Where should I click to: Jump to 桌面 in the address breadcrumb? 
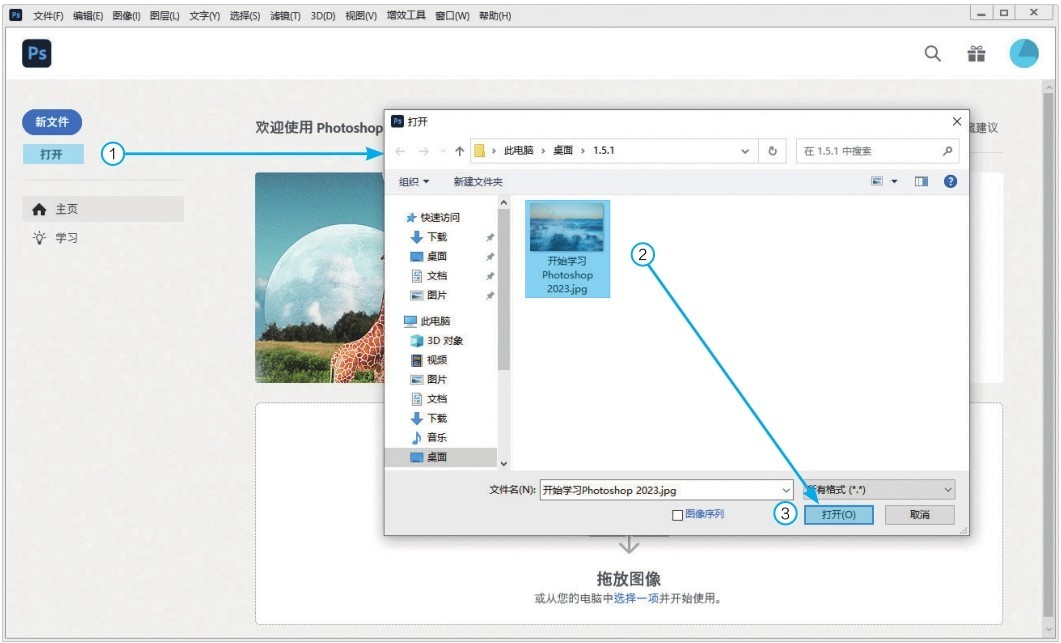(x=563, y=150)
